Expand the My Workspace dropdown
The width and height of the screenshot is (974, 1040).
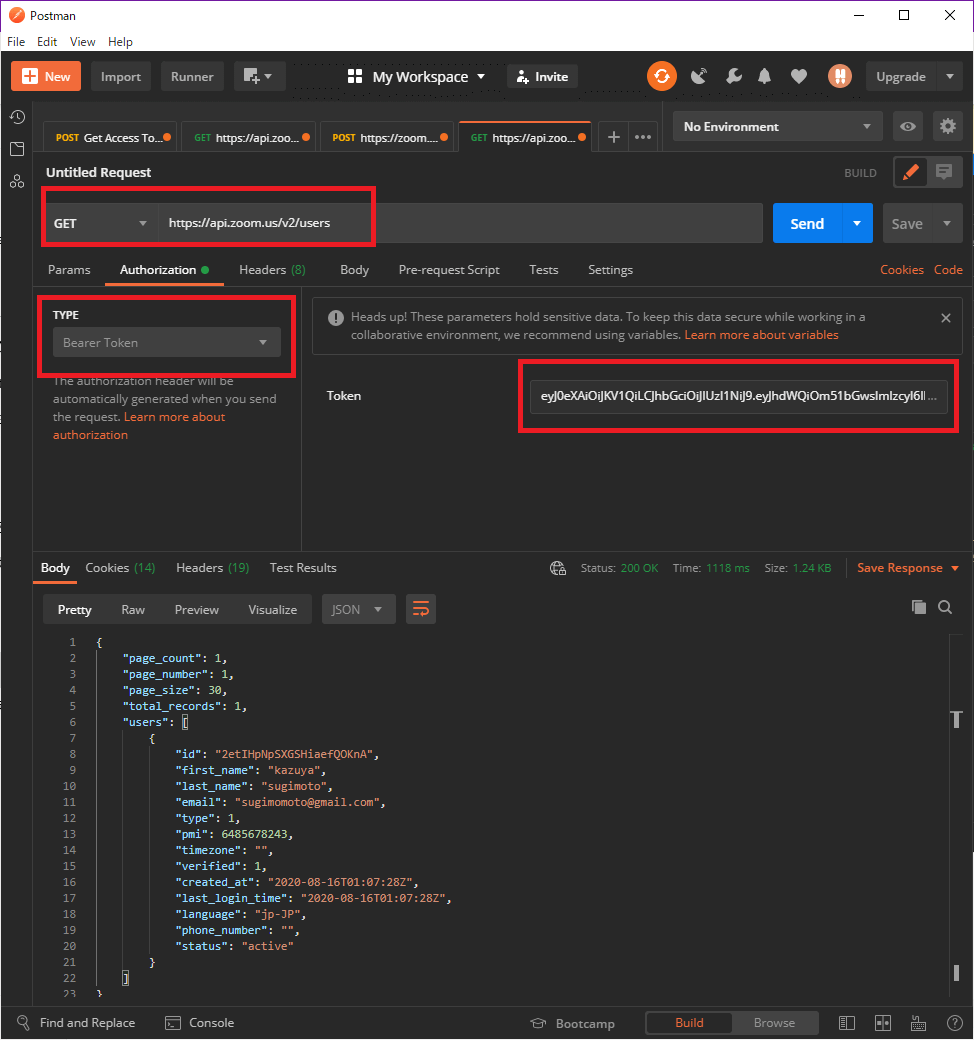[x=417, y=76]
